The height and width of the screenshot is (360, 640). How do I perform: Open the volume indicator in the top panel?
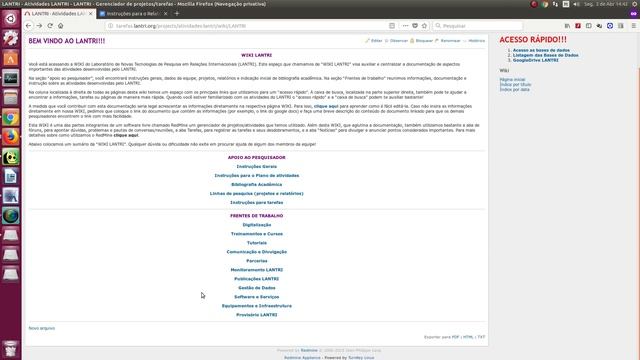576,4
